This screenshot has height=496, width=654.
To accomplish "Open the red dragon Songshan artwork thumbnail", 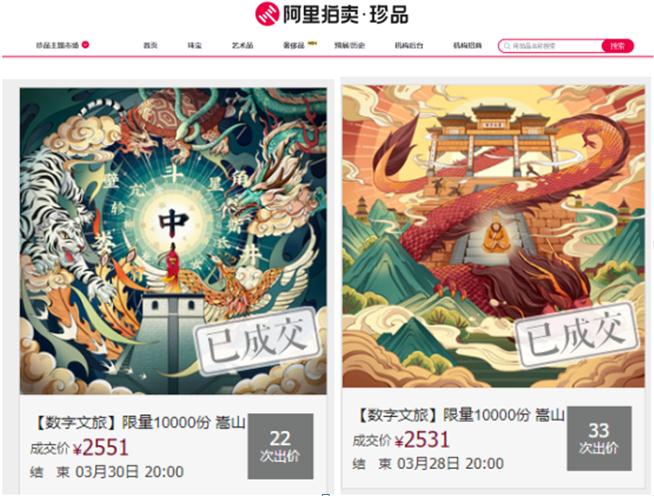I will pos(493,237).
